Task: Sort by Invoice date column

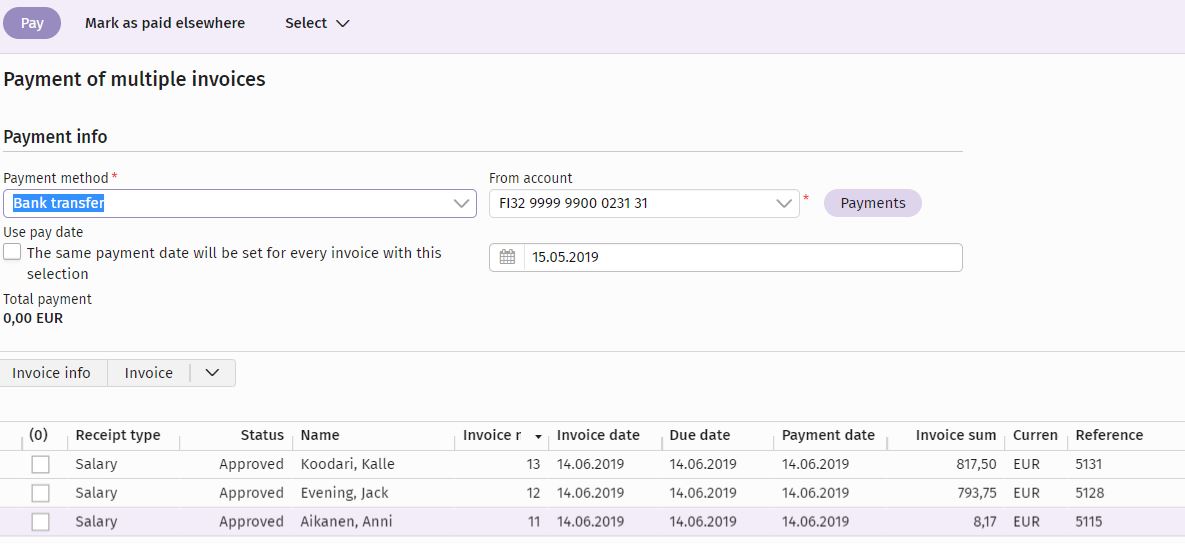Action: 598,435
